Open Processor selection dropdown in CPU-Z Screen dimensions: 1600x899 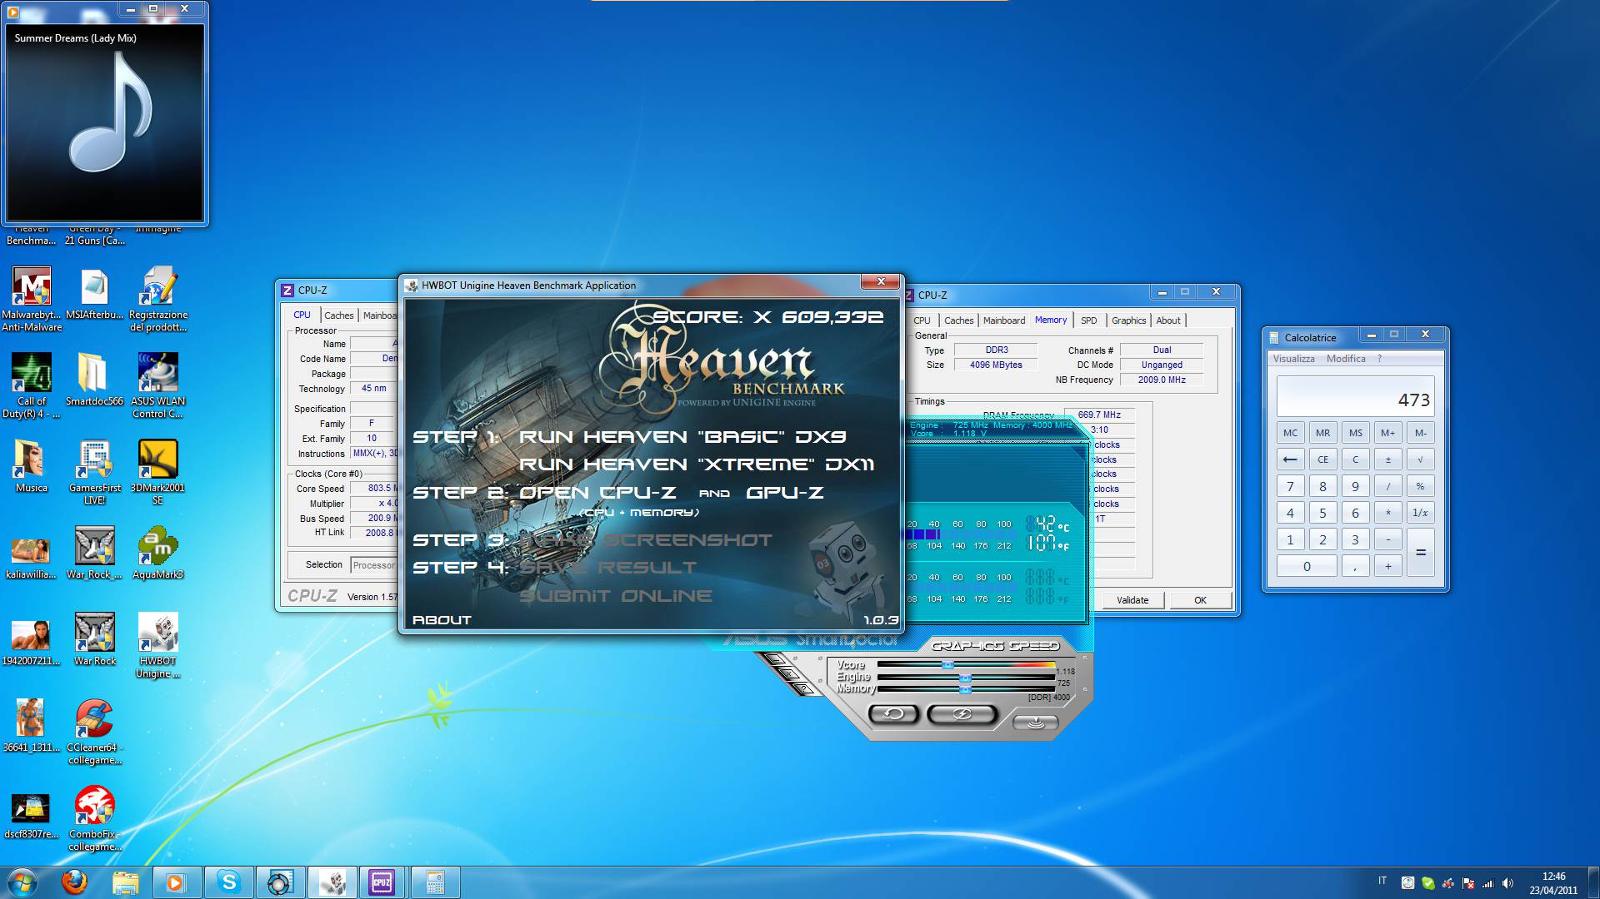[374, 565]
